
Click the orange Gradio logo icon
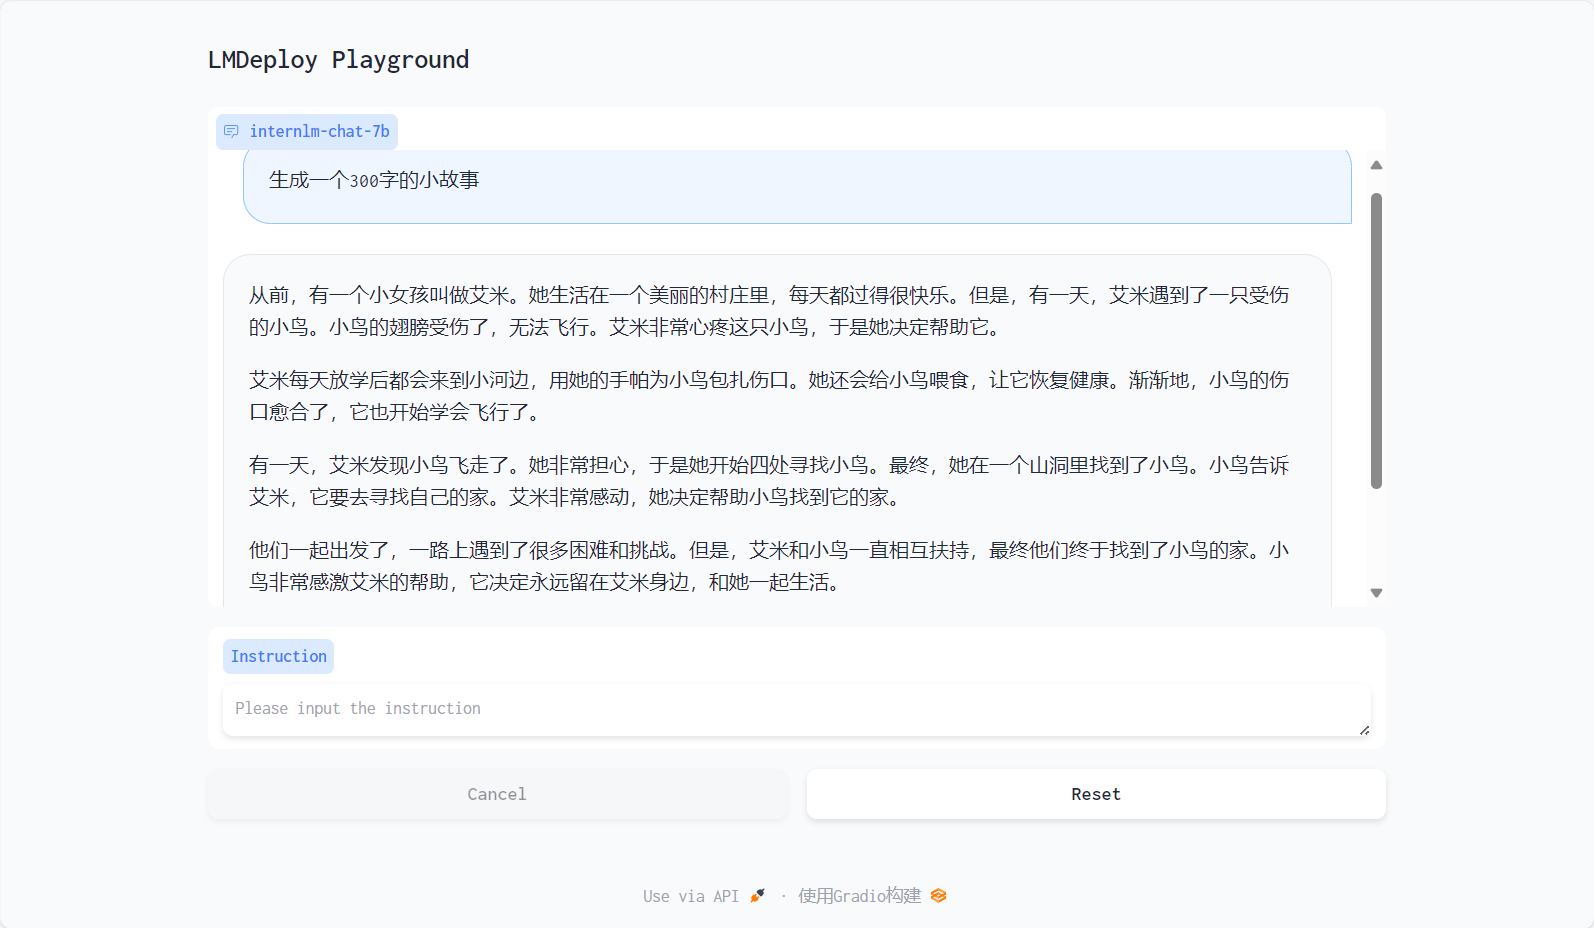coord(938,896)
